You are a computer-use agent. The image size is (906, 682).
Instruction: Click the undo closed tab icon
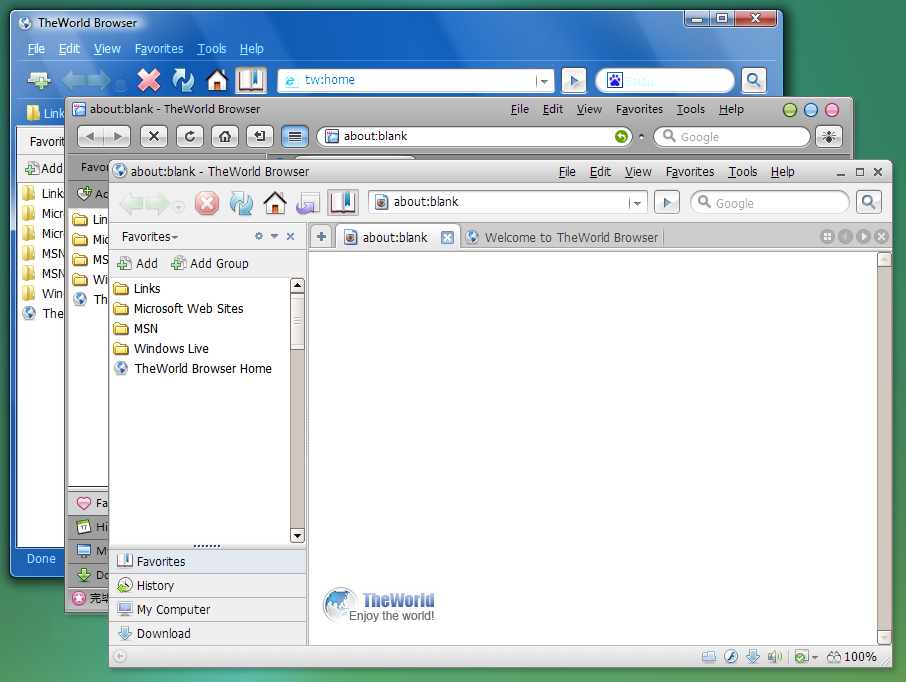point(308,203)
